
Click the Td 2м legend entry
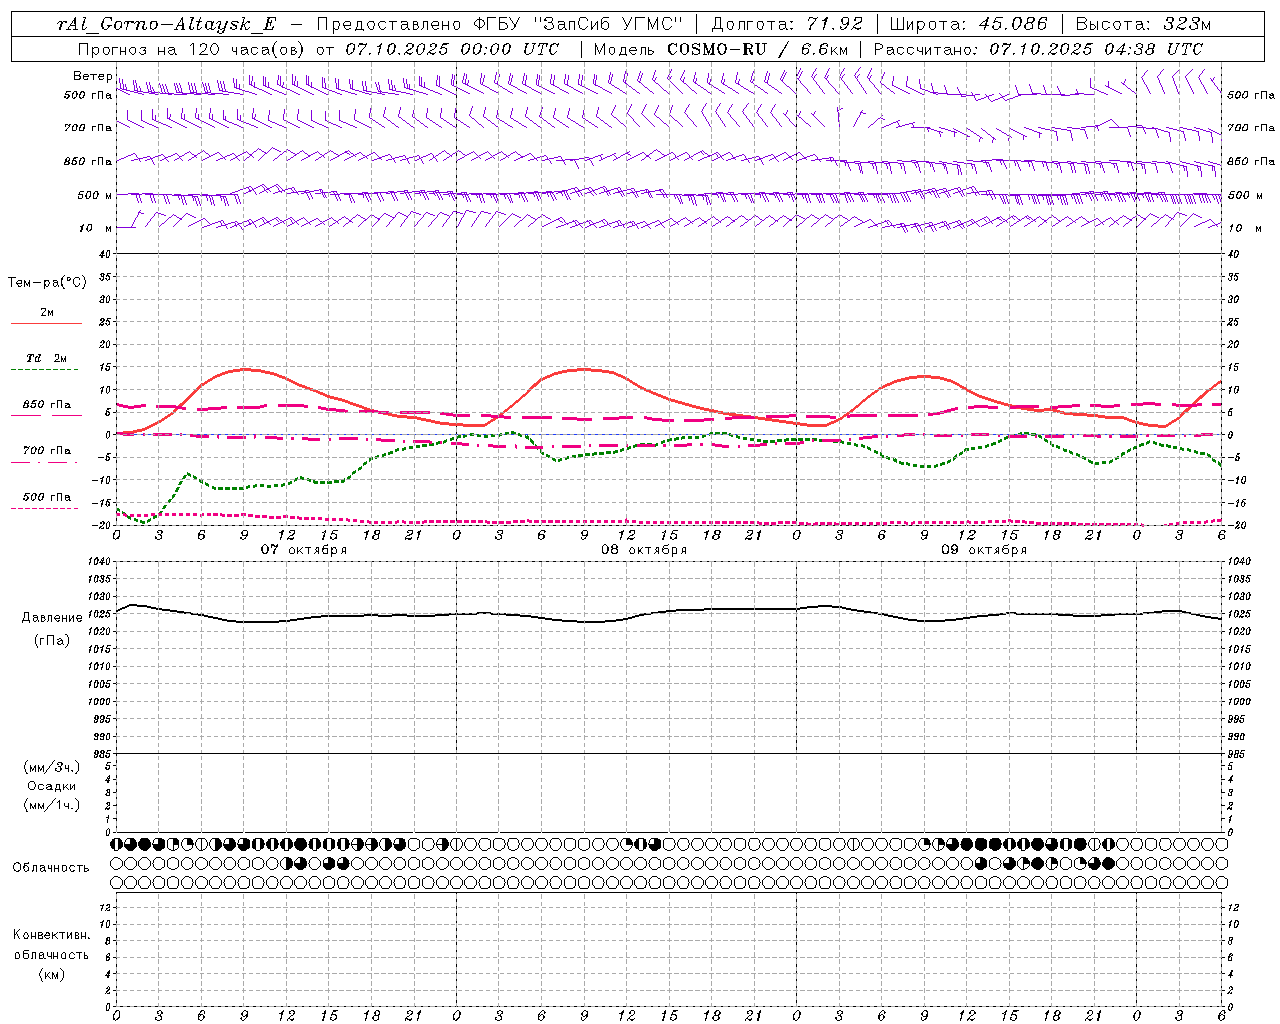47,358
